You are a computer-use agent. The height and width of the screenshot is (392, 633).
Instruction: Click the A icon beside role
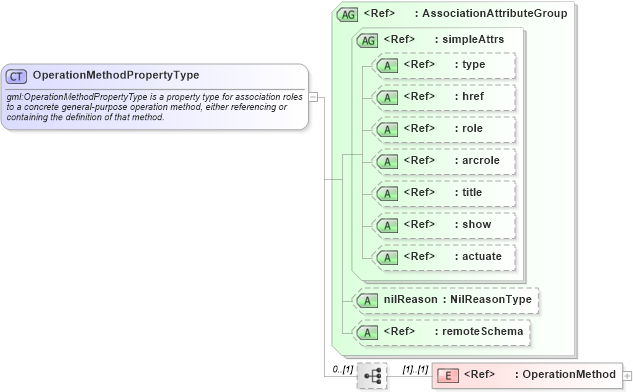click(387, 130)
